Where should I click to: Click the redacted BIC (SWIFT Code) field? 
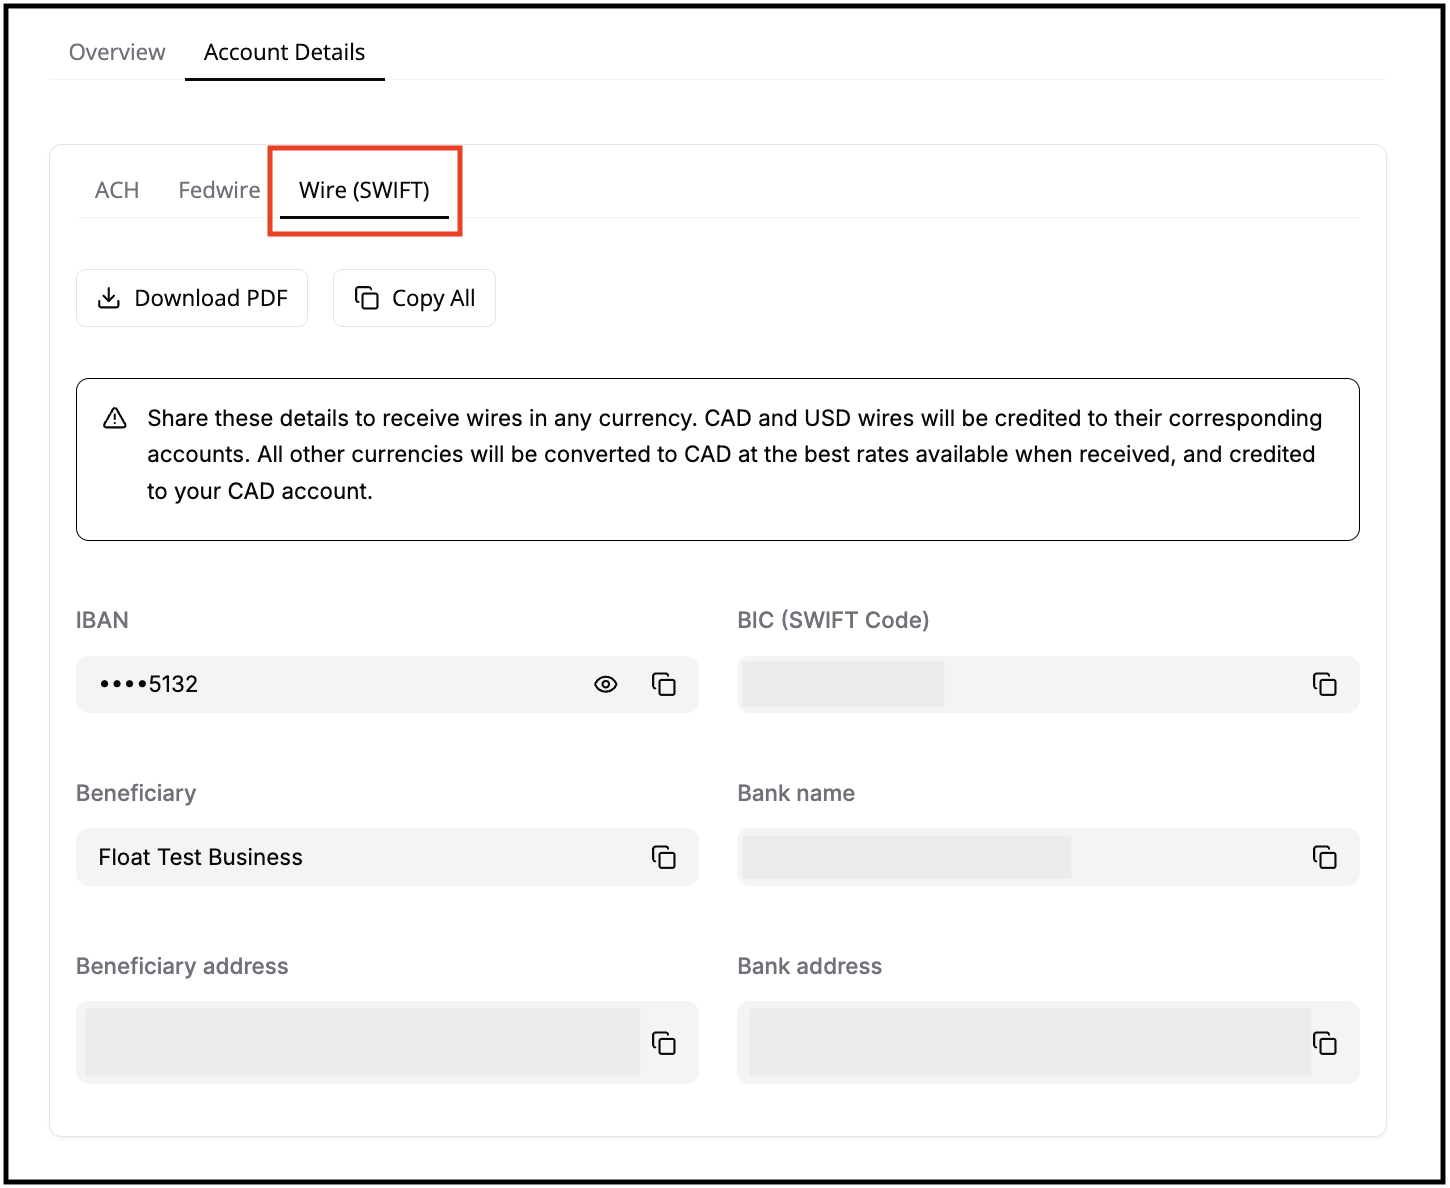(x=843, y=684)
